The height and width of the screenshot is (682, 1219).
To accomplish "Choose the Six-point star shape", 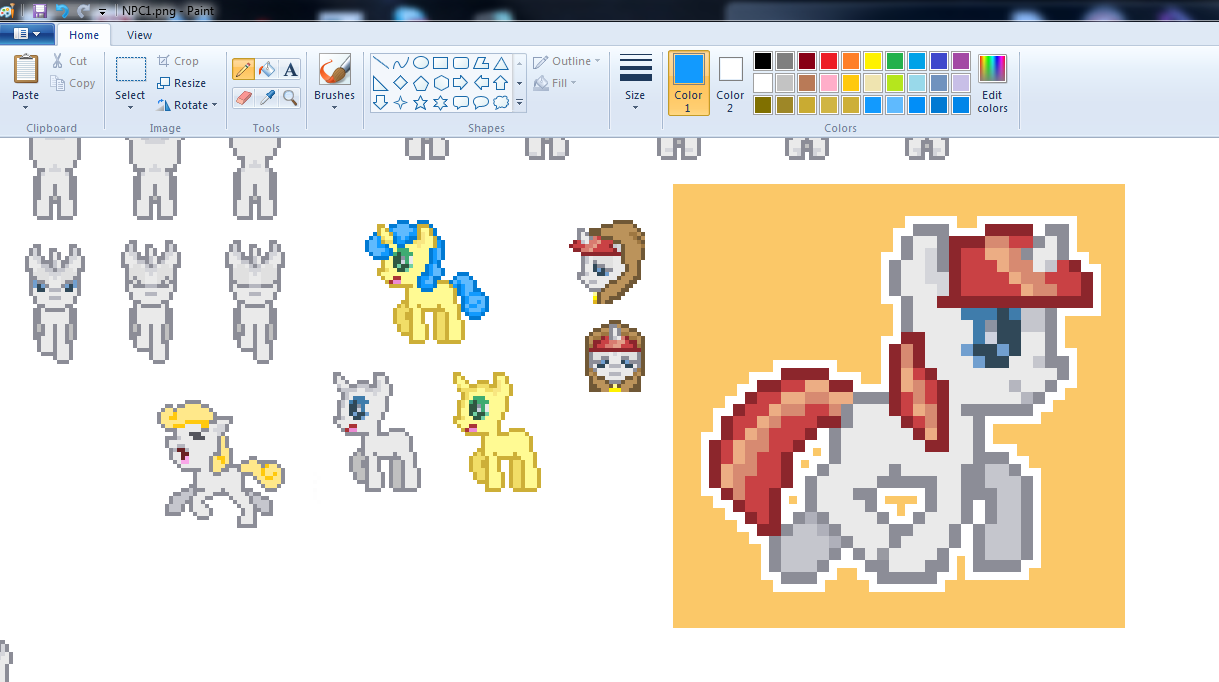I will (x=441, y=102).
